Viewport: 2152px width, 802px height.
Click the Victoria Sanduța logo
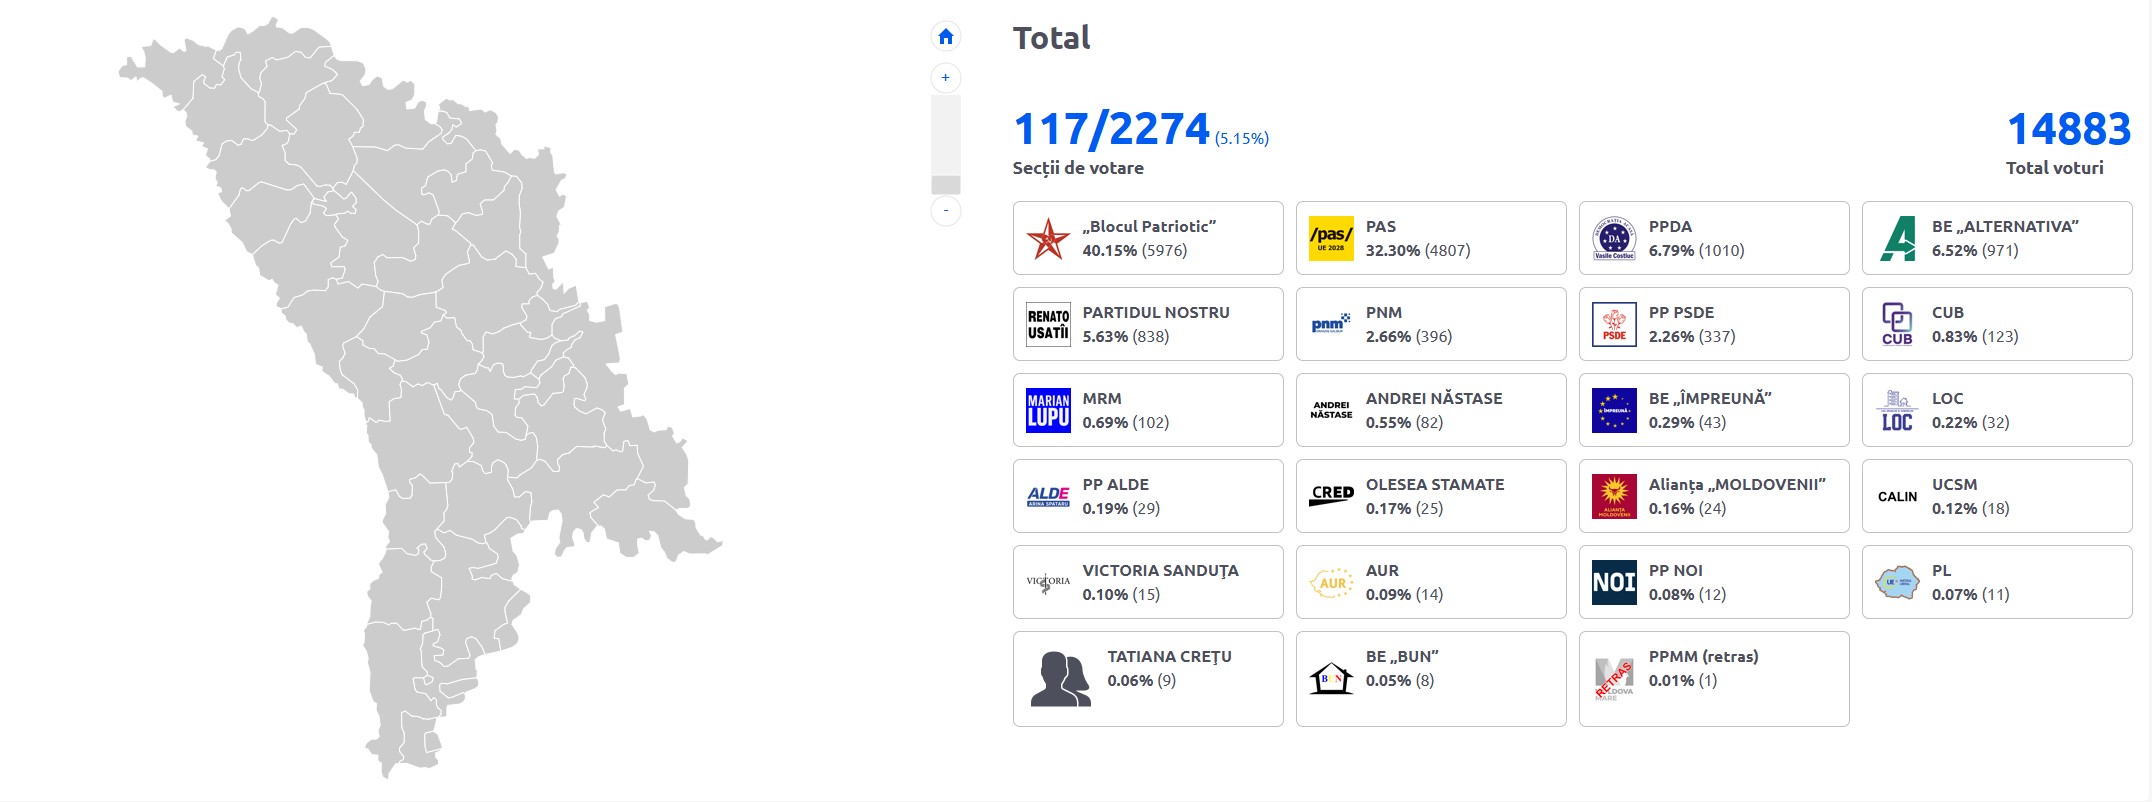(x=1048, y=583)
